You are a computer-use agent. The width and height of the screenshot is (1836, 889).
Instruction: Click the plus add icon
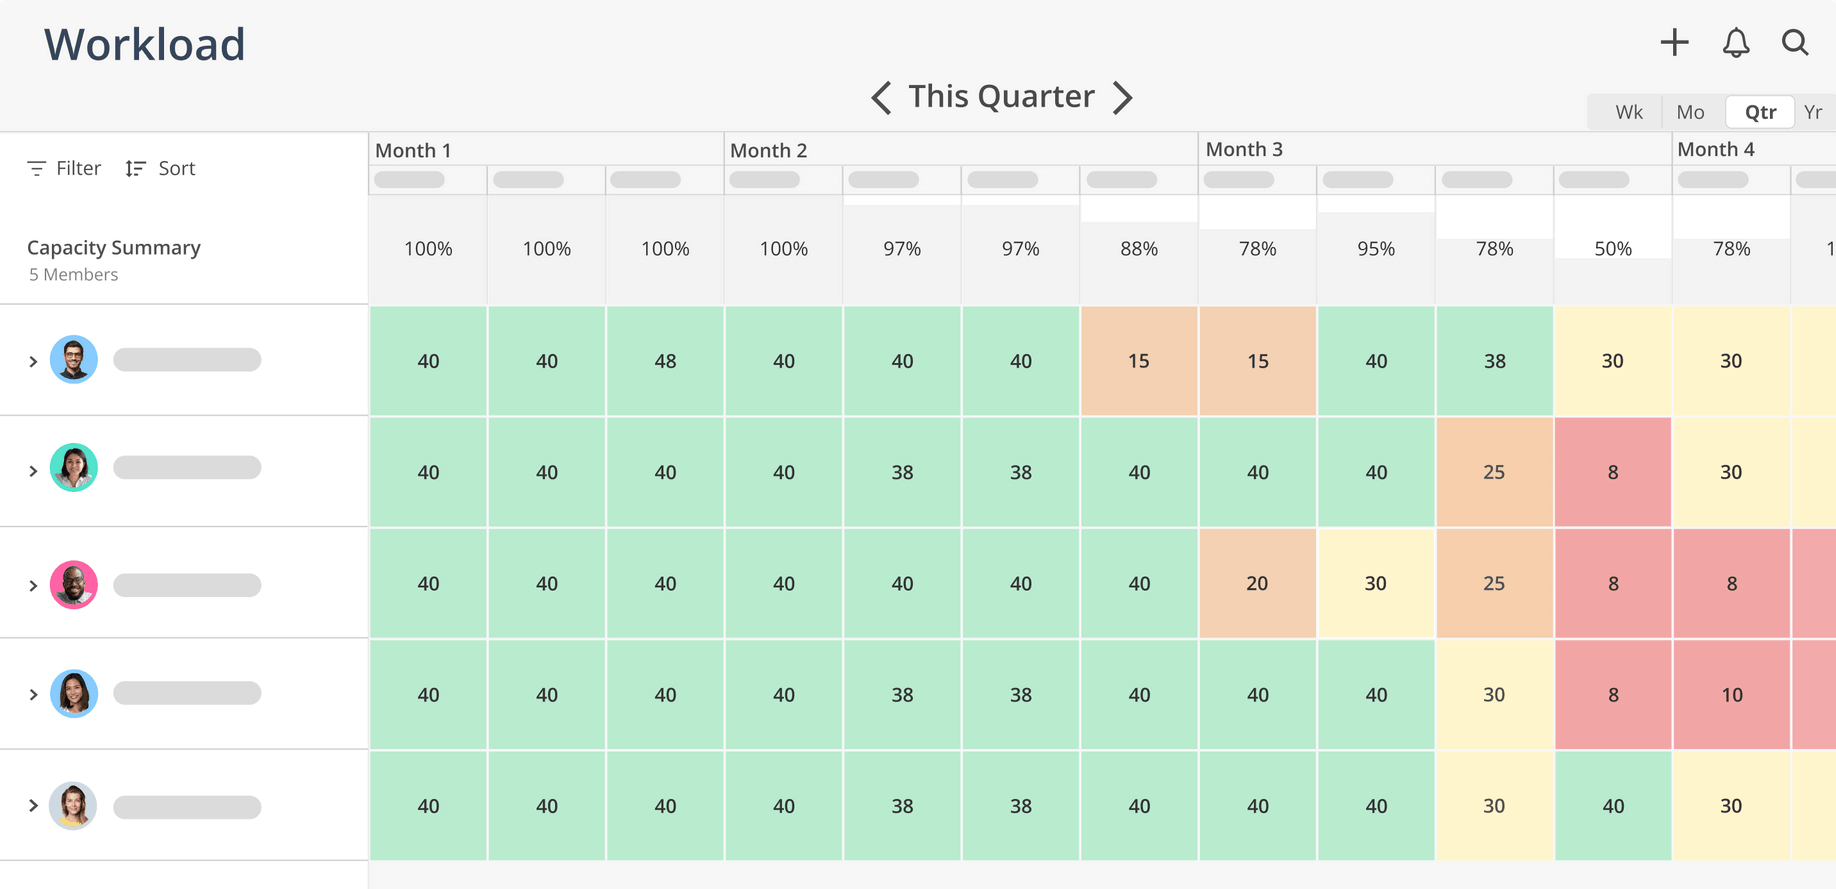[x=1674, y=43]
